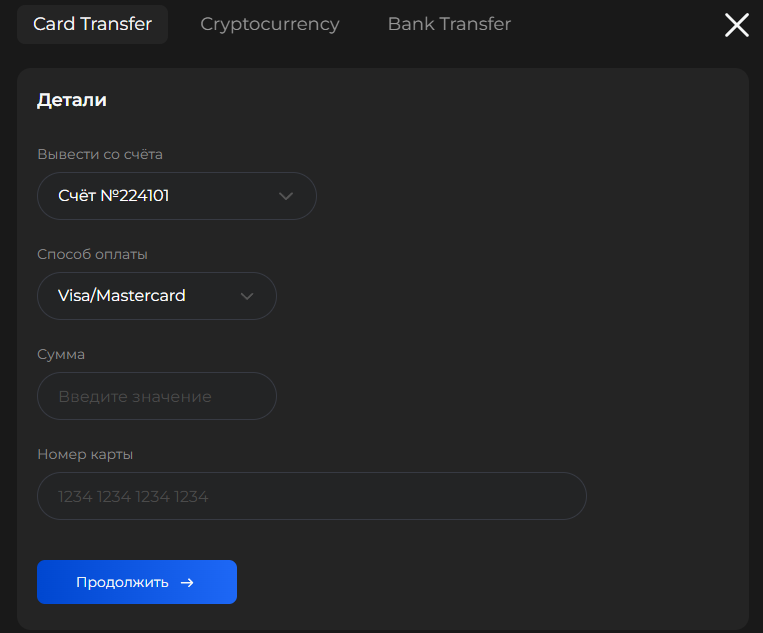Switch to the Card Transfer tab
The width and height of the screenshot is (763, 633).
(x=92, y=24)
